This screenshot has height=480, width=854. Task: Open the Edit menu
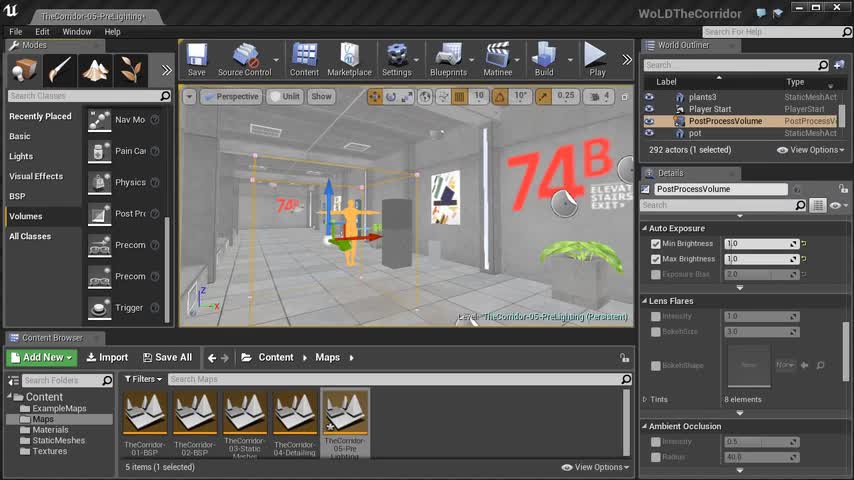point(42,32)
